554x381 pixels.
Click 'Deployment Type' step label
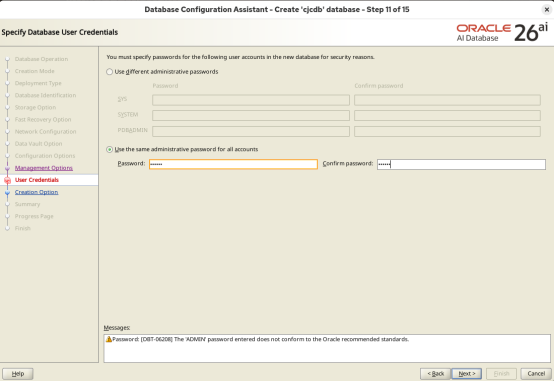38,83
